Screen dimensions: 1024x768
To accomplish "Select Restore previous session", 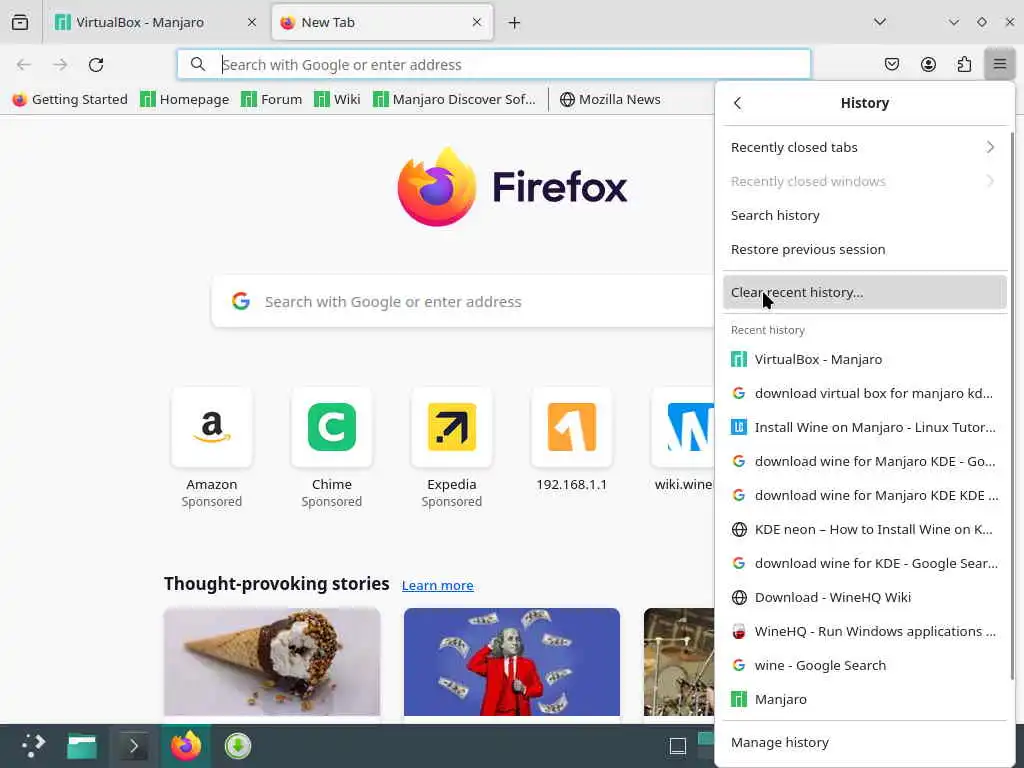I will (x=865, y=249).
